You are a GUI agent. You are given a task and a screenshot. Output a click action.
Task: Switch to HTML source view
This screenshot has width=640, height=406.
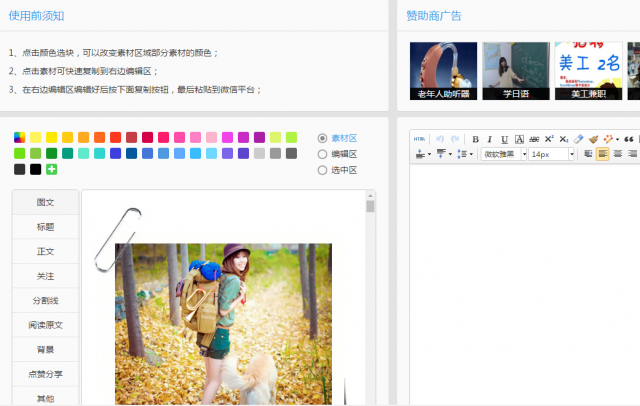[419, 139]
